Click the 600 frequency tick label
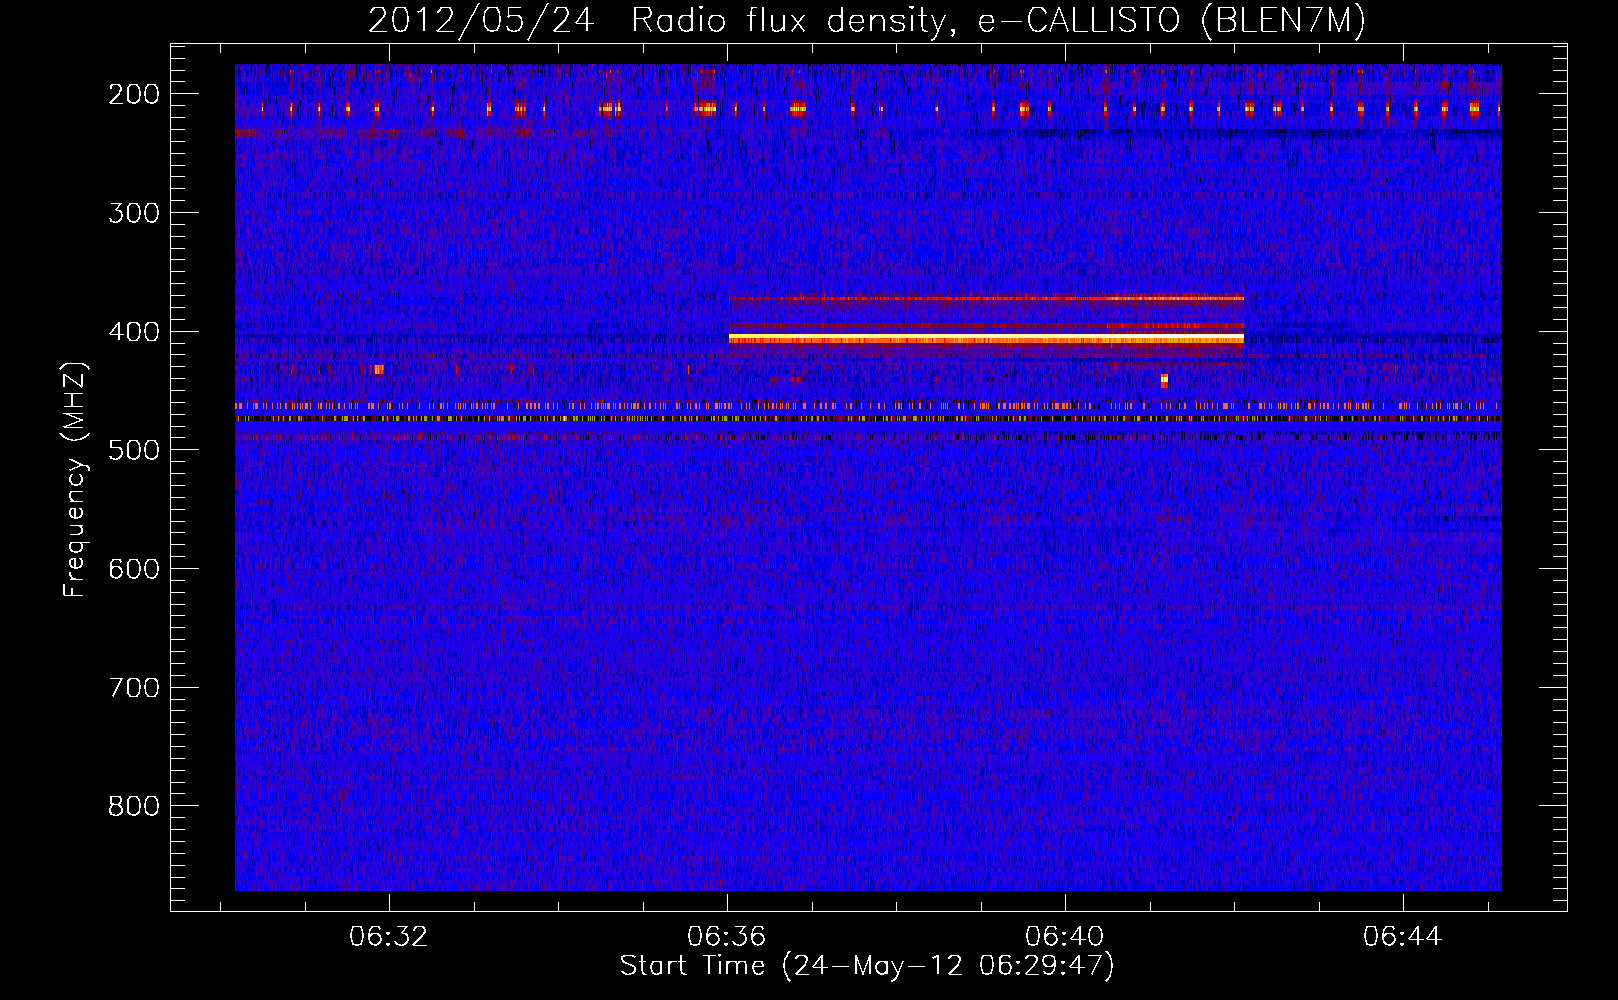 coord(133,568)
